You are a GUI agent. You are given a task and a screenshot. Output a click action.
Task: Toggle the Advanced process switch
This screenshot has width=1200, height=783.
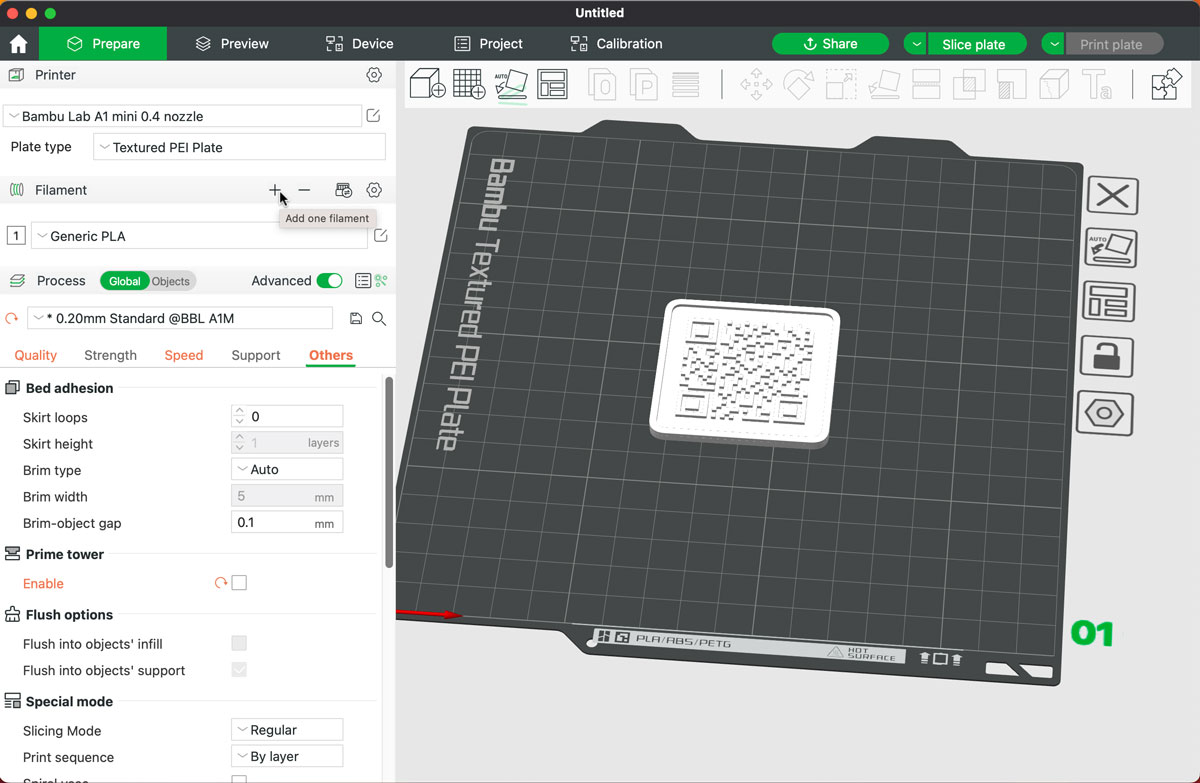[x=330, y=281]
